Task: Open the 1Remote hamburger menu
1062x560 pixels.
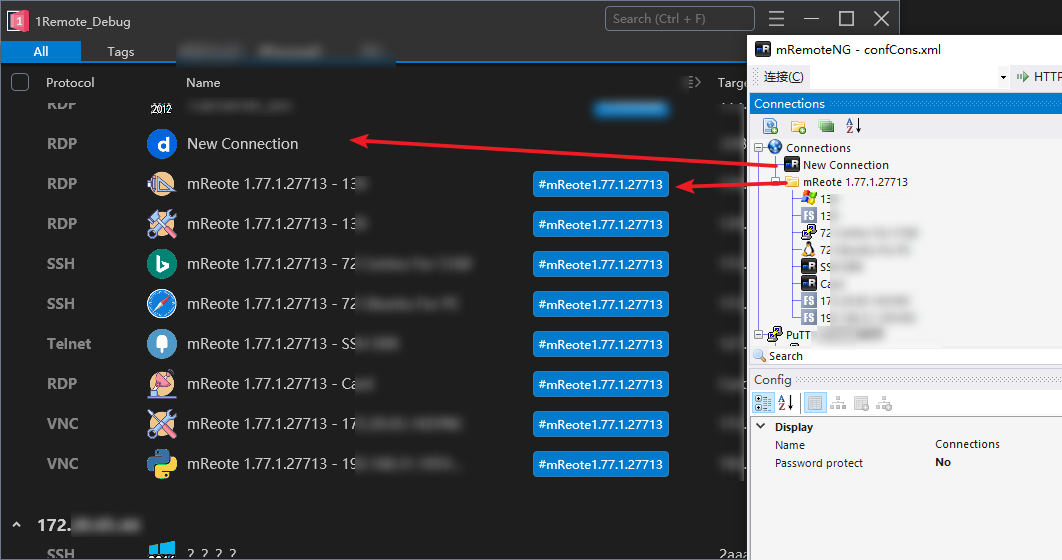Action: coord(776,19)
